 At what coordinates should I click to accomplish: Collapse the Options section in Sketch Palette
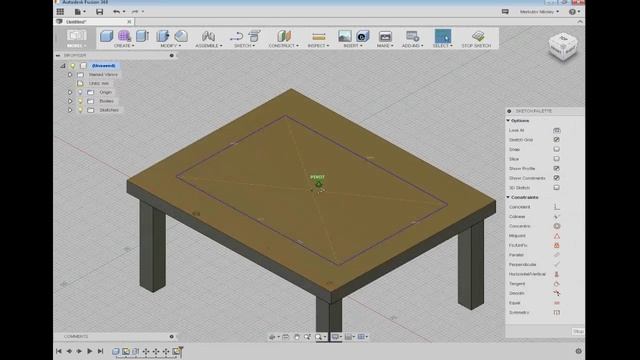509,121
